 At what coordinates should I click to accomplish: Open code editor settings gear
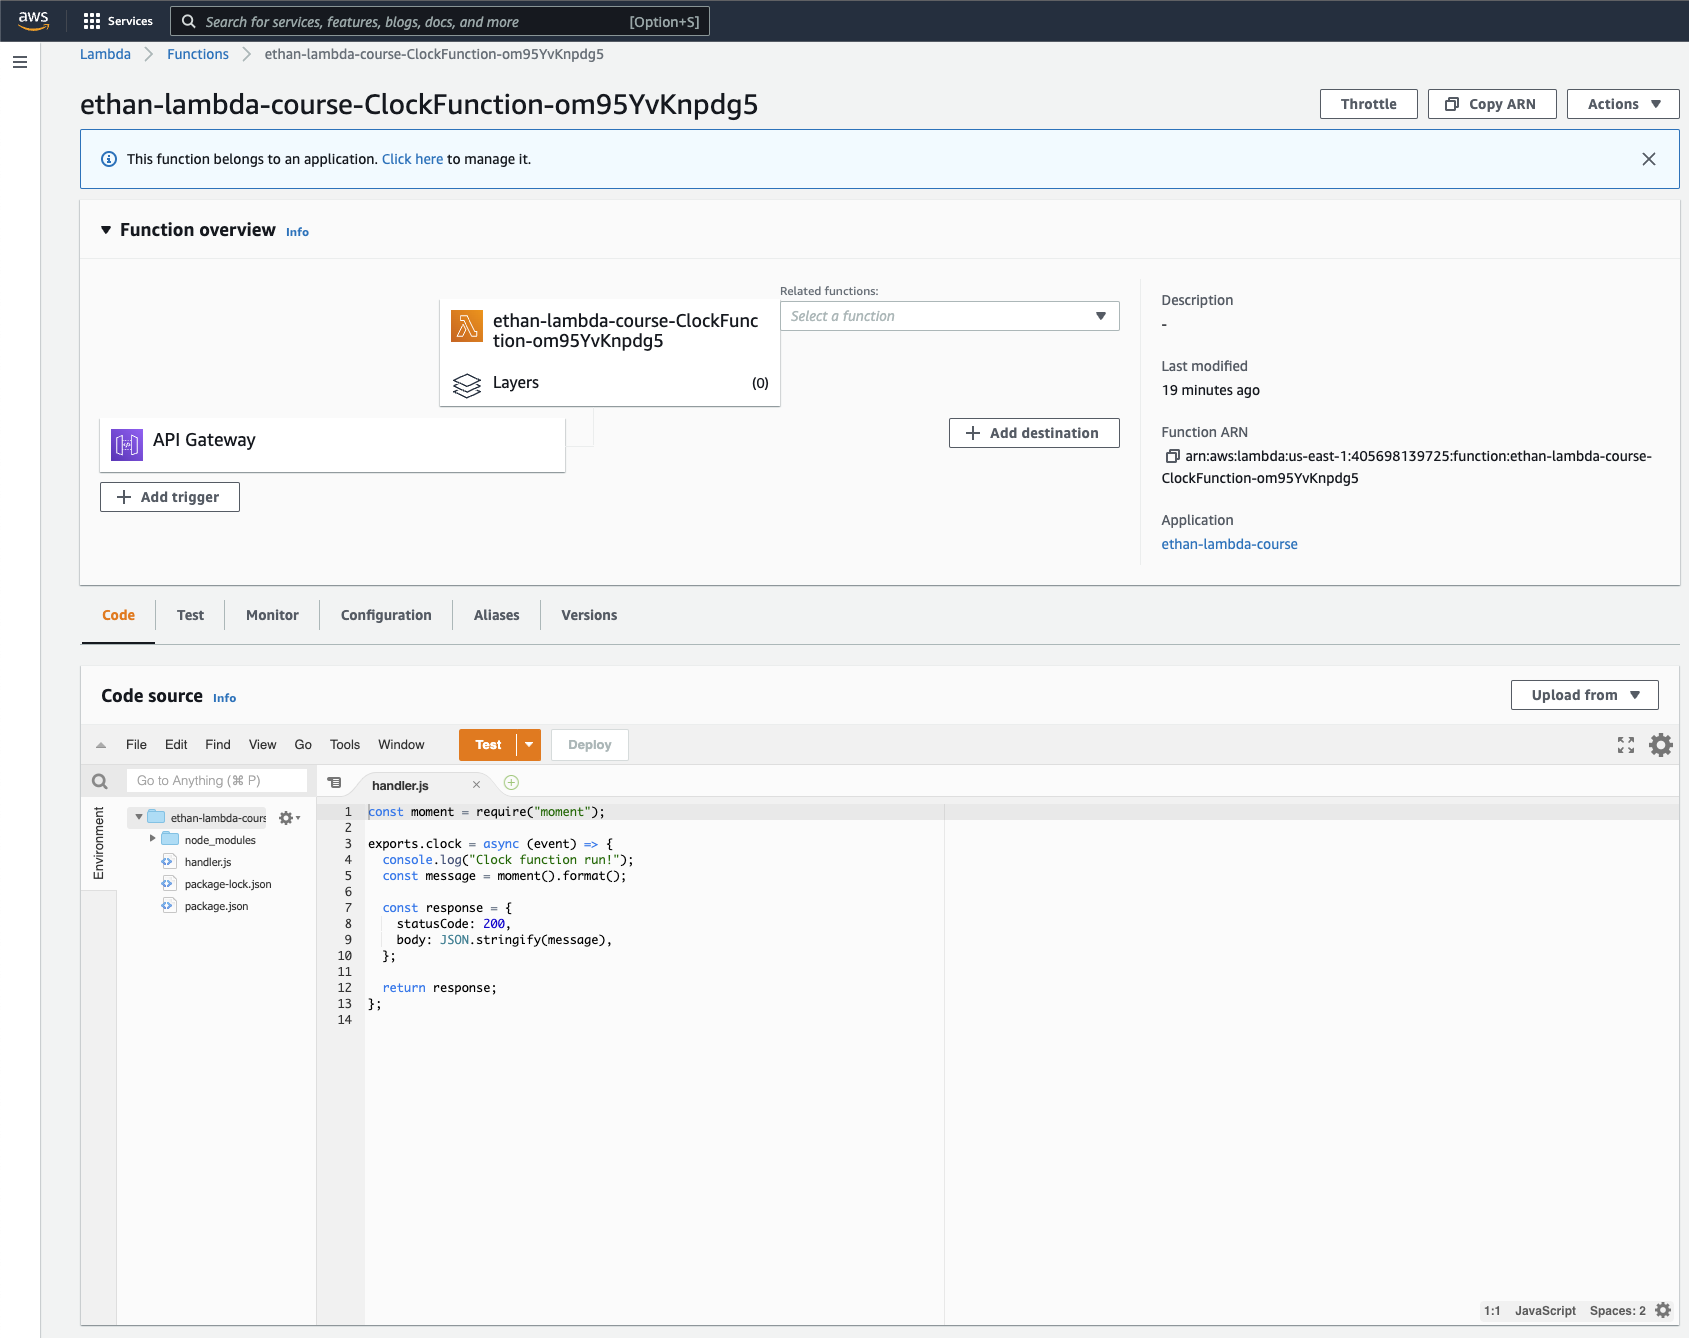[x=1661, y=745]
